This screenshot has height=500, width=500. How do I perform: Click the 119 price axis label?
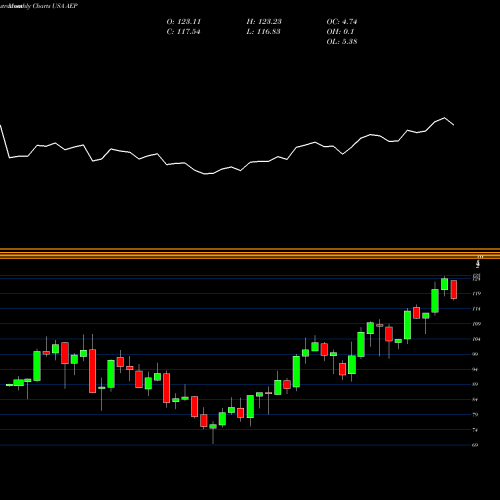[x=477, y=294]
